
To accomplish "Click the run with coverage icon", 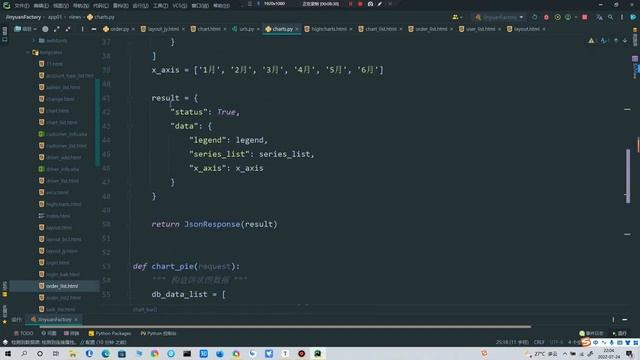I will click(557, 17).
